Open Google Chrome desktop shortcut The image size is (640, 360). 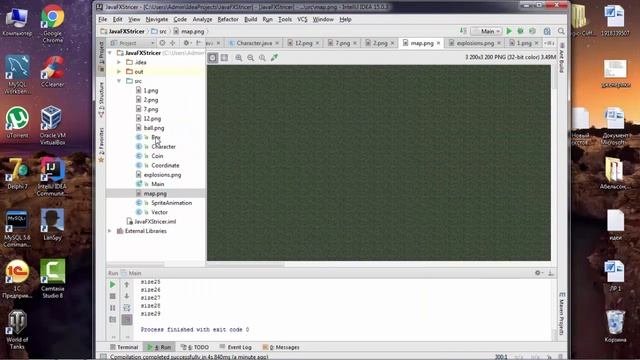(53, 23)
